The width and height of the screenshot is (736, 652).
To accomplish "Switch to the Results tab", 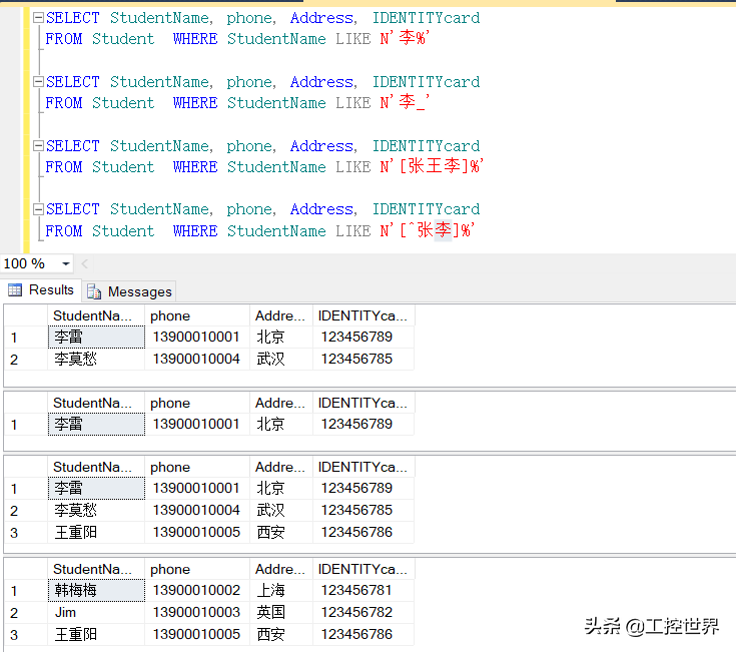I will coord(41,290).
